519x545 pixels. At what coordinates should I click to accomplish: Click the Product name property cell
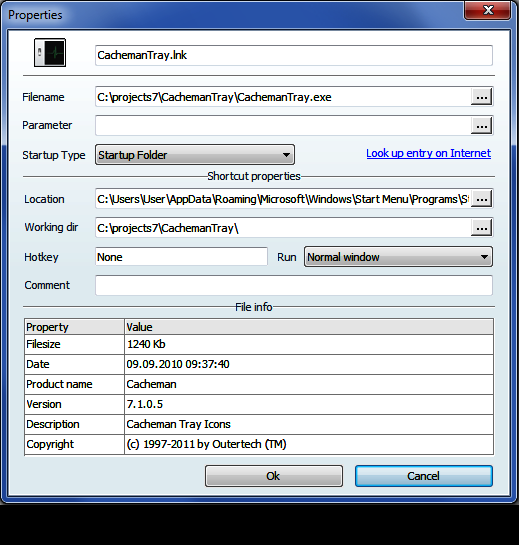74,384
